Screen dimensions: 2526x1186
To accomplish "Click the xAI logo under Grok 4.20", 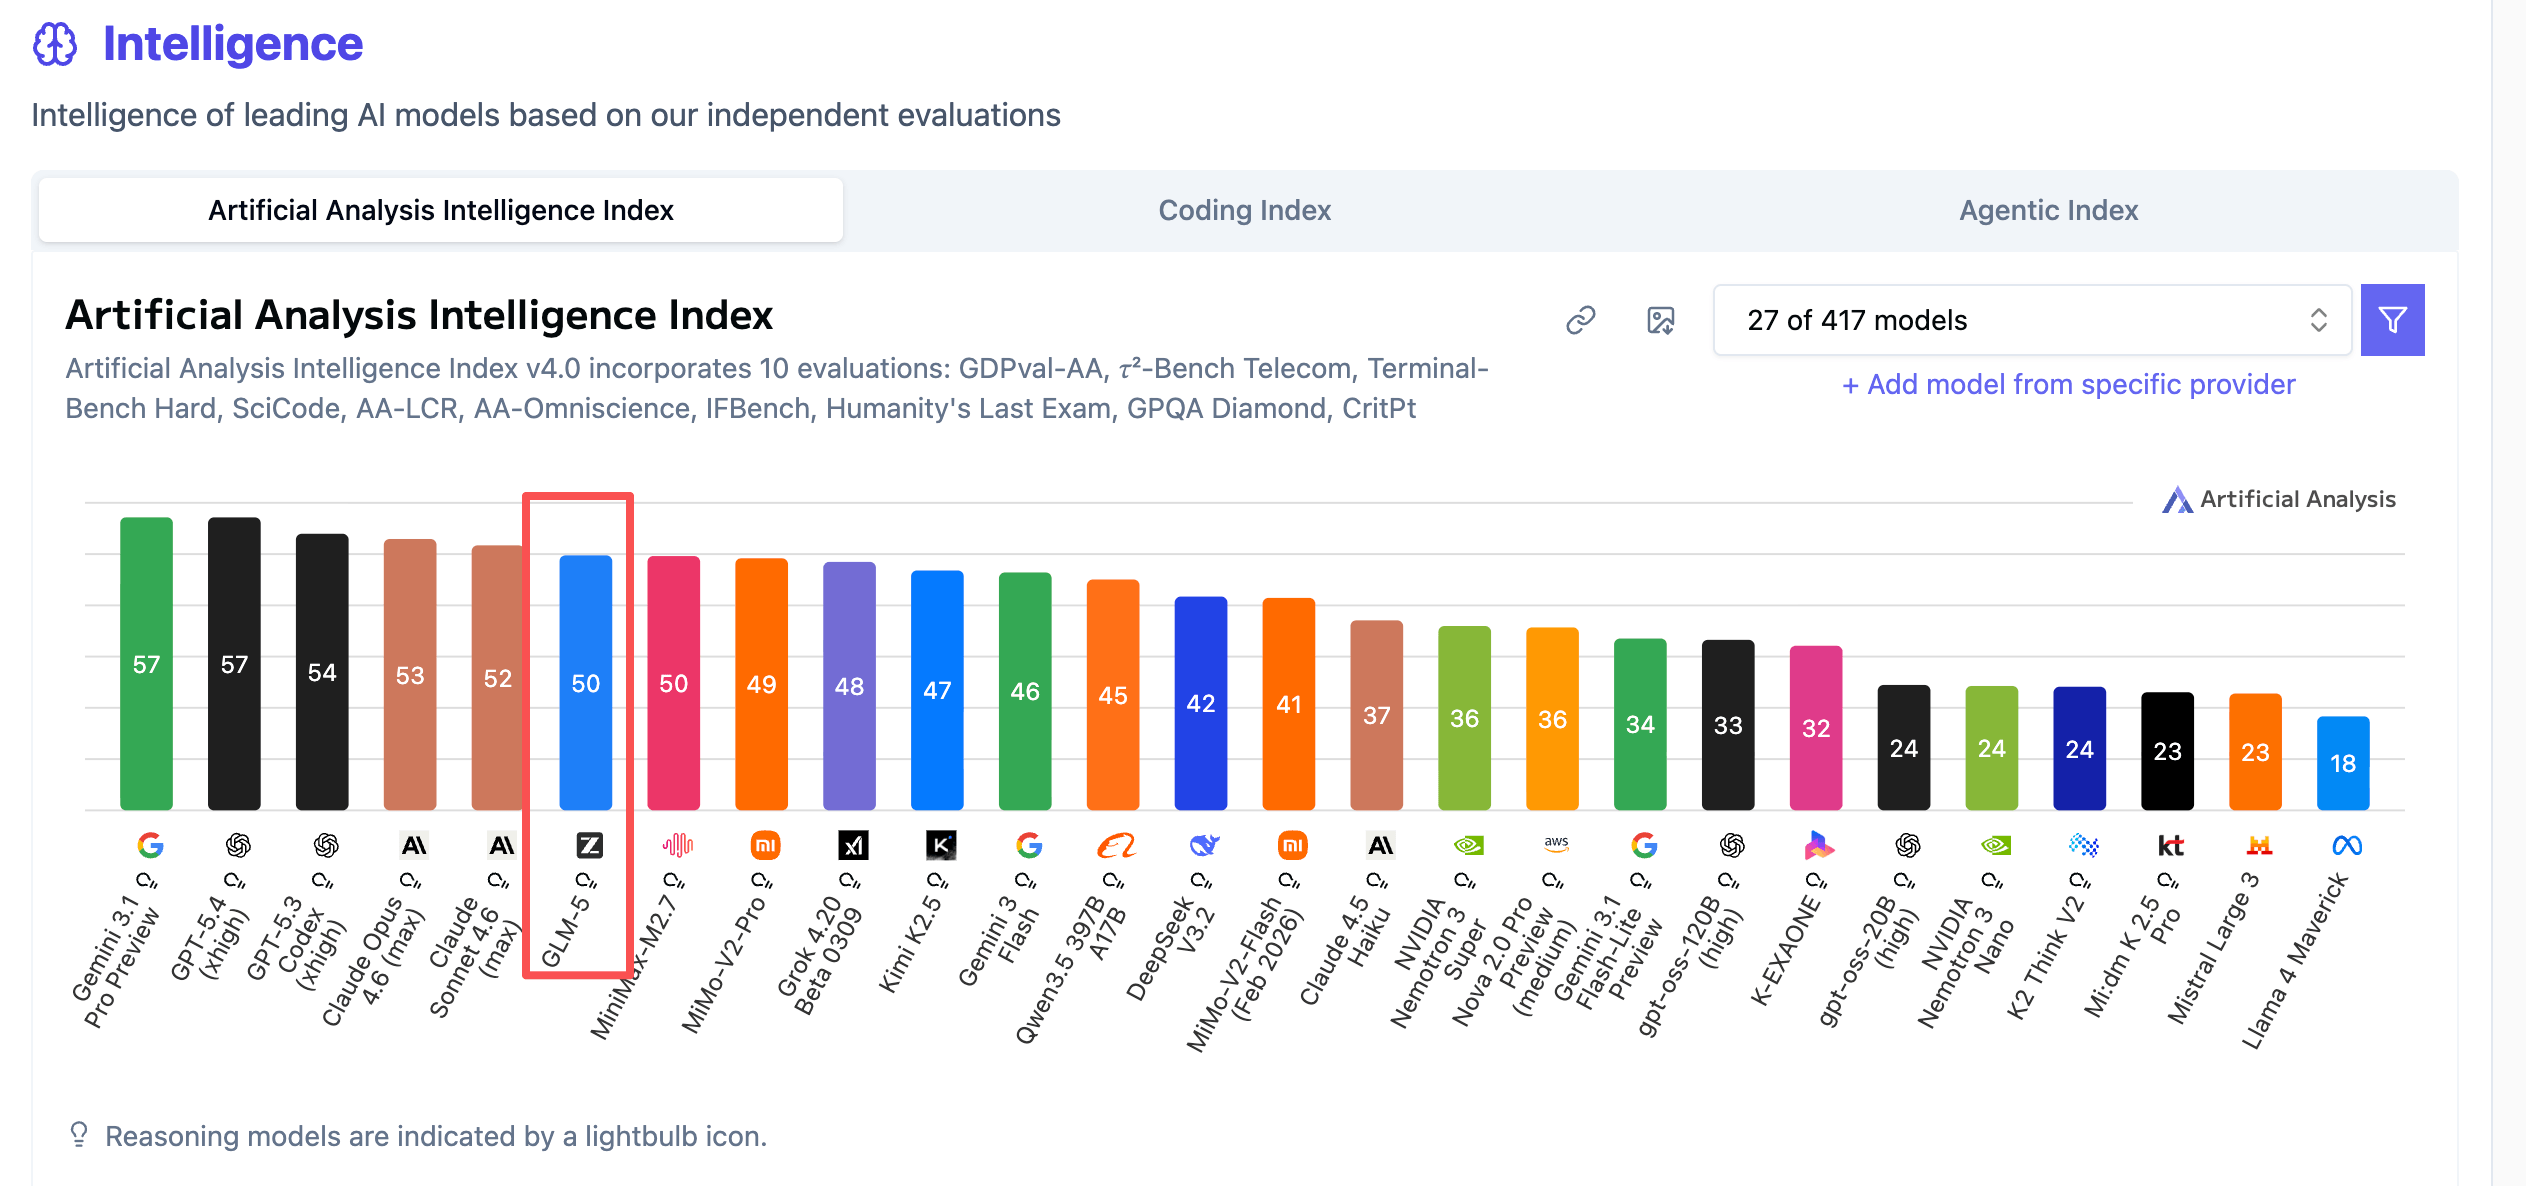I will coord(853,846).
